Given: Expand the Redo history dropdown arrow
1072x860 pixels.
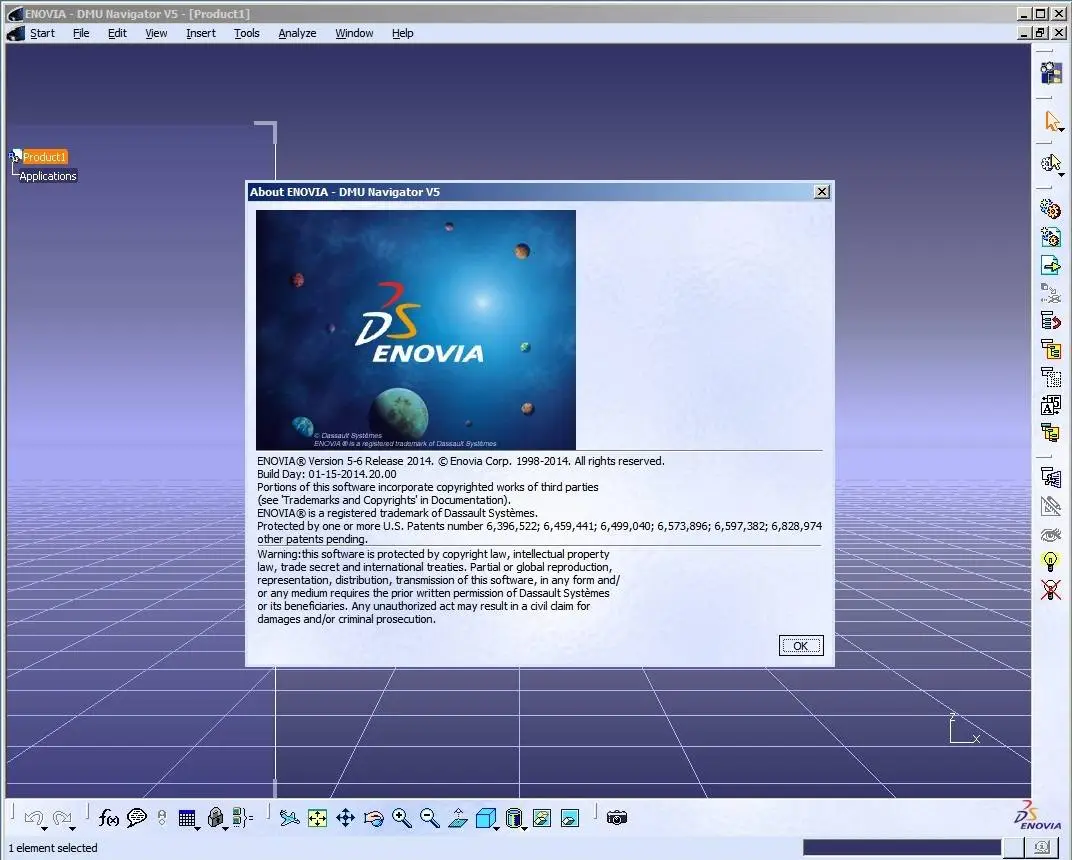Looking at the screenshot, I should point(72,829).
